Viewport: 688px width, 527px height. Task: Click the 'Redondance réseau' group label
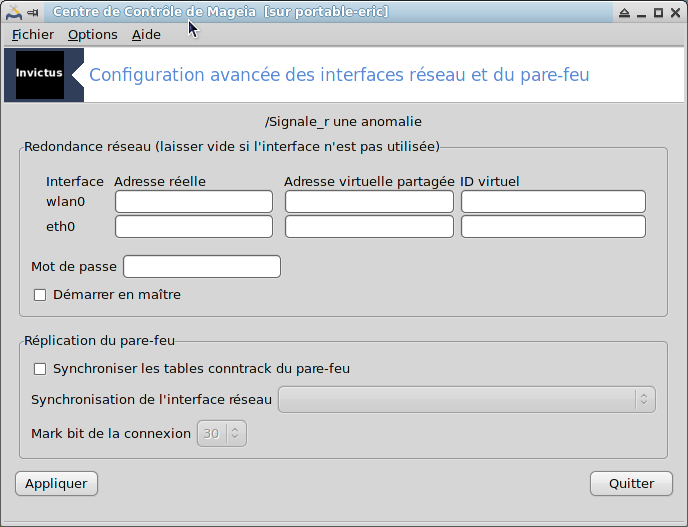point(232,146)
